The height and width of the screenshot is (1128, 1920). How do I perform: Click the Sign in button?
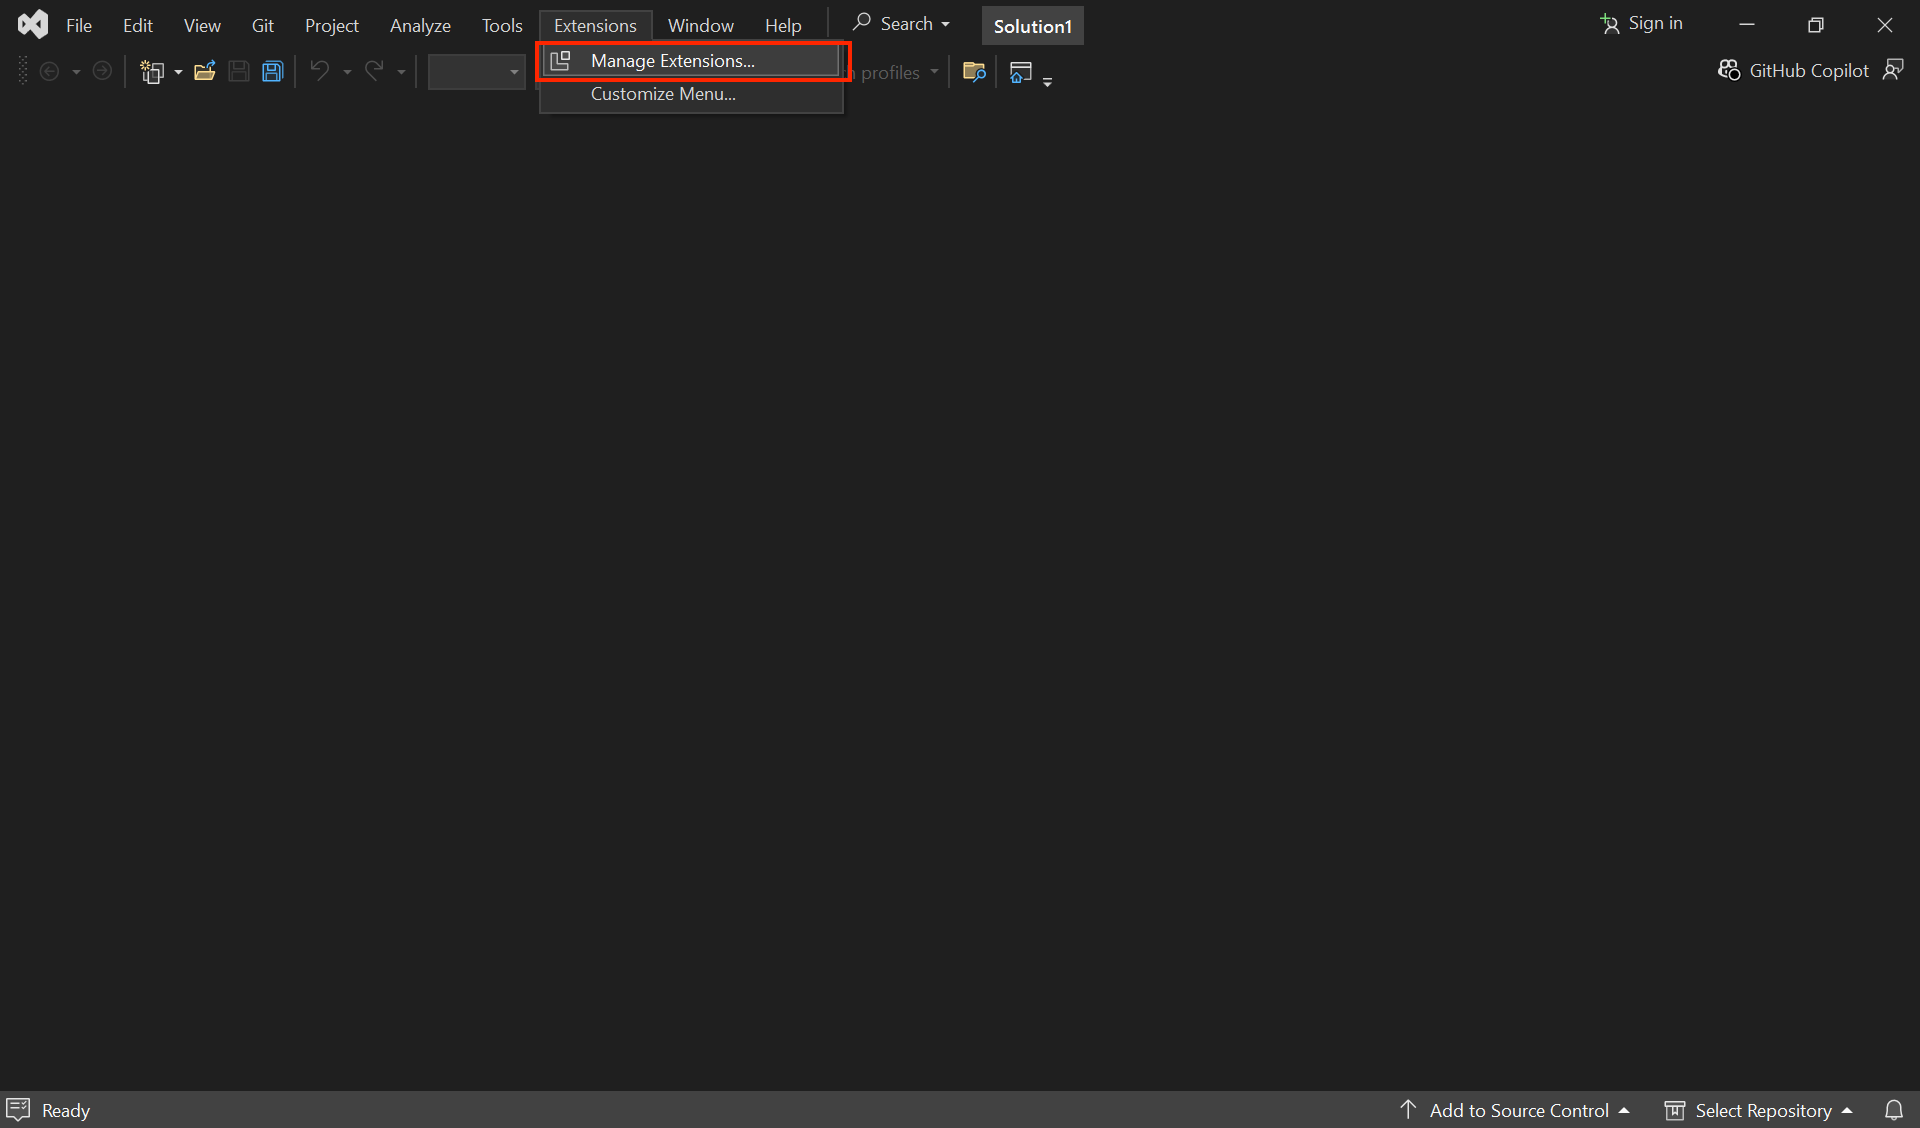(x=1641, y=24)
